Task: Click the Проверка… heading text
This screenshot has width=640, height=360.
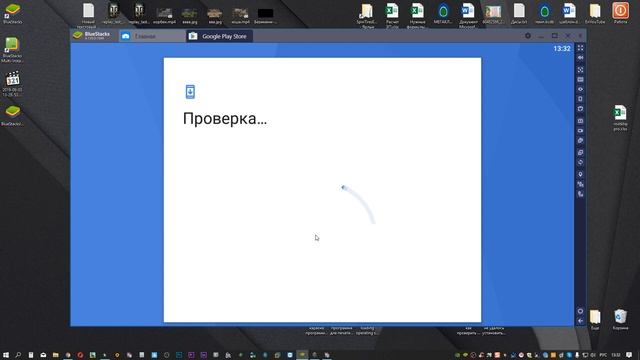Action: (225, 119)
